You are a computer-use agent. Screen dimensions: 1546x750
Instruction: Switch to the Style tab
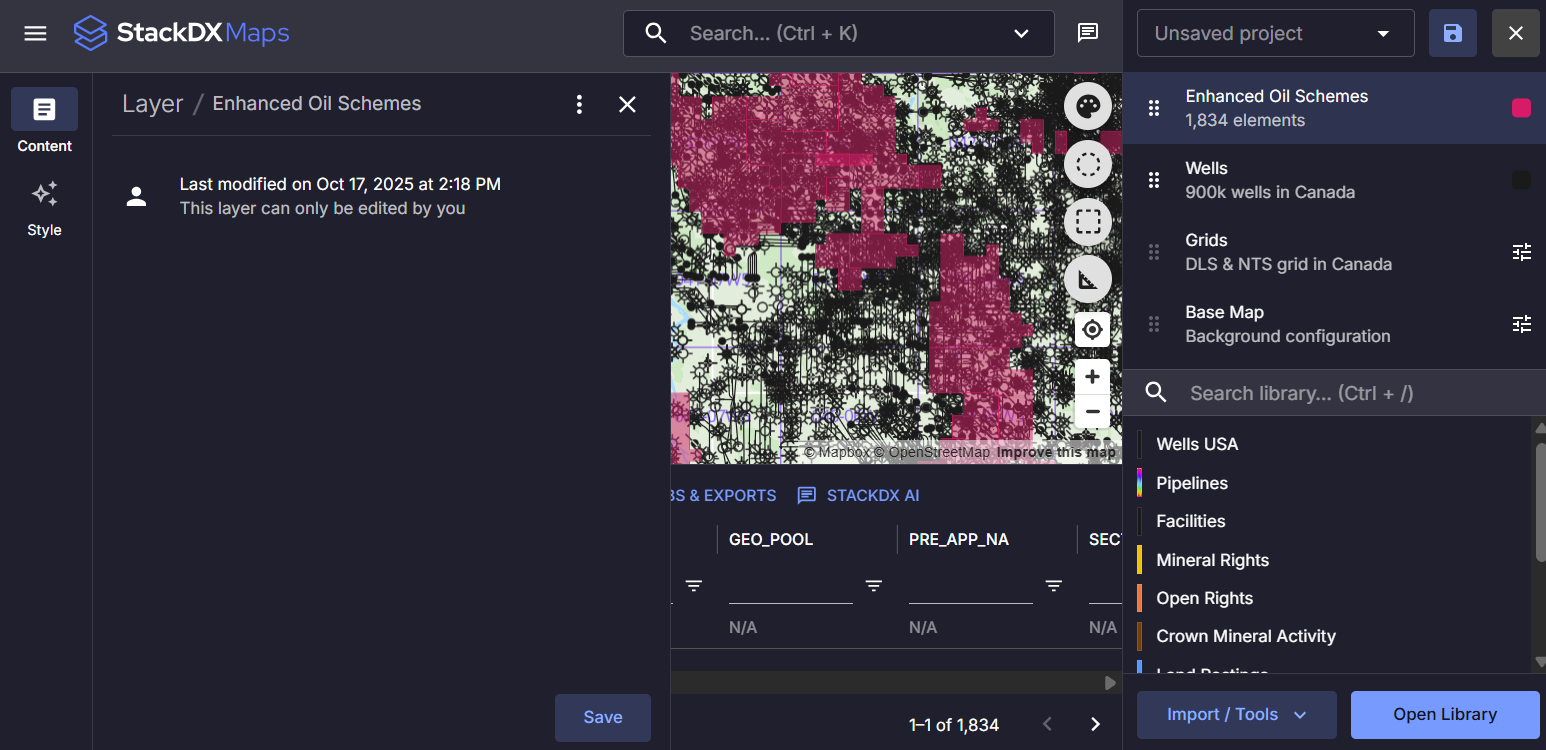(x=44, y=208)
